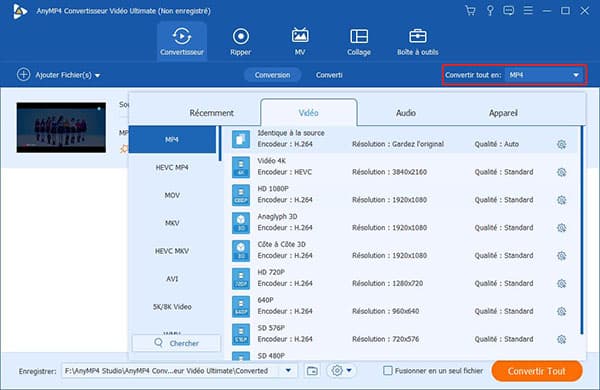600x390 pixels.
Task: Select the HD 720P preset icon
Action: 241,278
